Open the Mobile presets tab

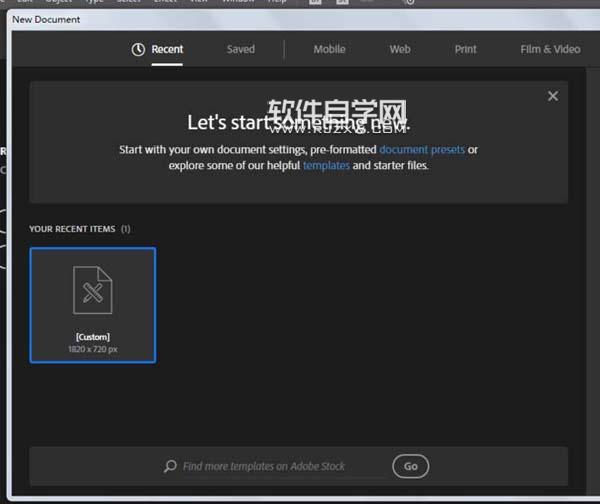point(329,49)
